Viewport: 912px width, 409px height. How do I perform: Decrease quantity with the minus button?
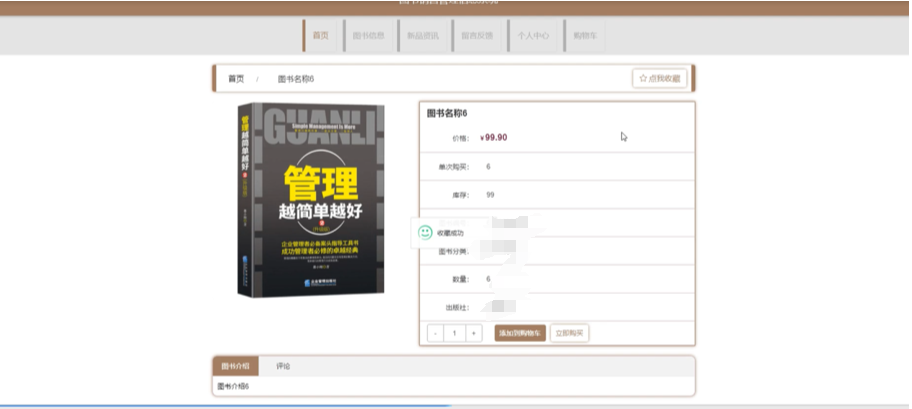tap(436, 333)
